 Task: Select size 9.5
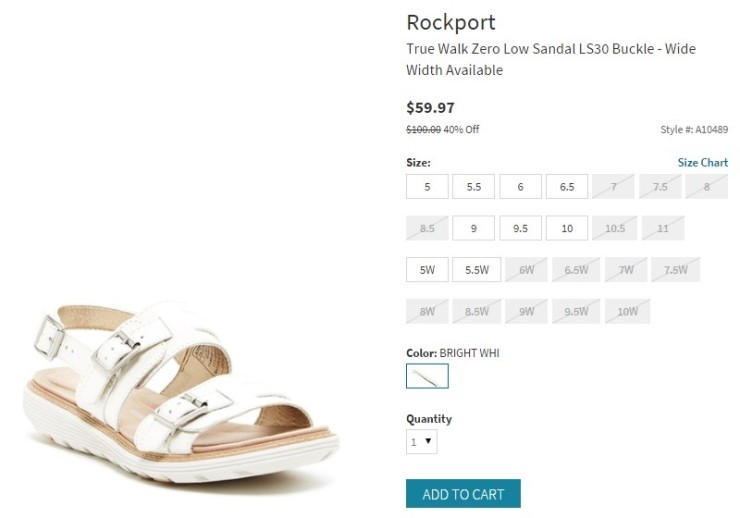tap(520, 228)
